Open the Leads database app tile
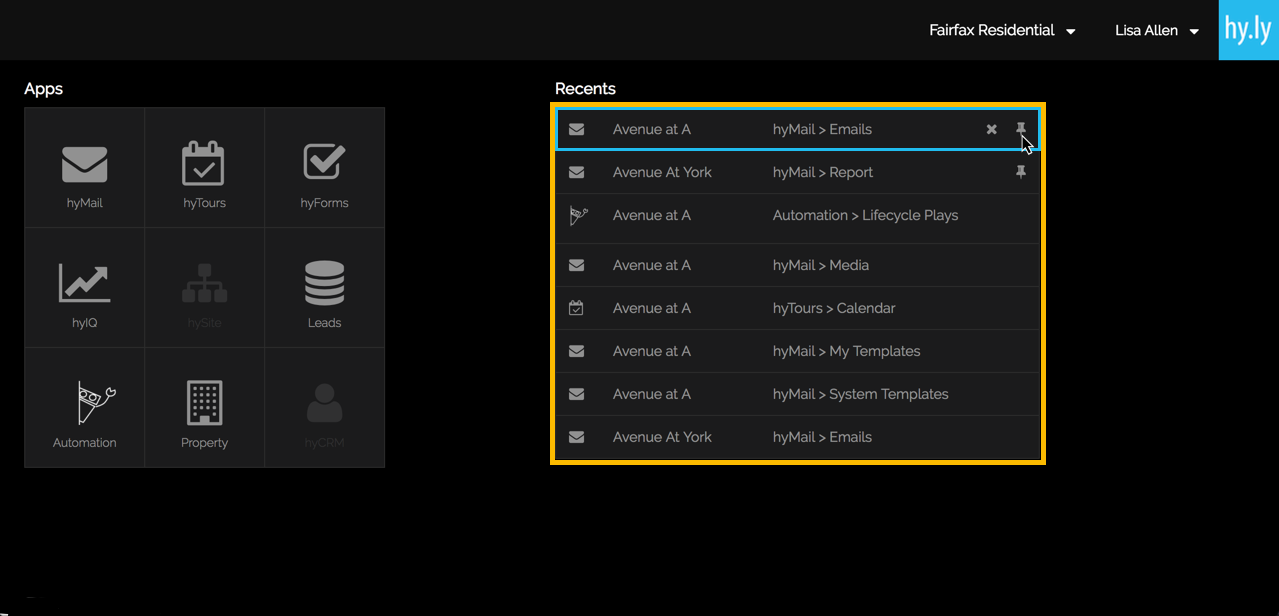Screen dimensions: 1279x616 (324, 288)
